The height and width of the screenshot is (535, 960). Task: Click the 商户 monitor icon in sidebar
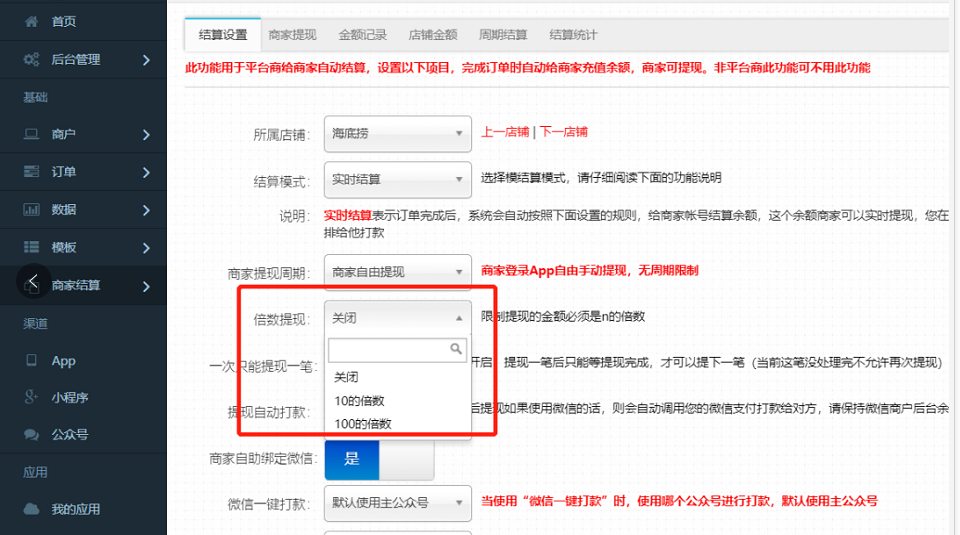coord(31,134)
